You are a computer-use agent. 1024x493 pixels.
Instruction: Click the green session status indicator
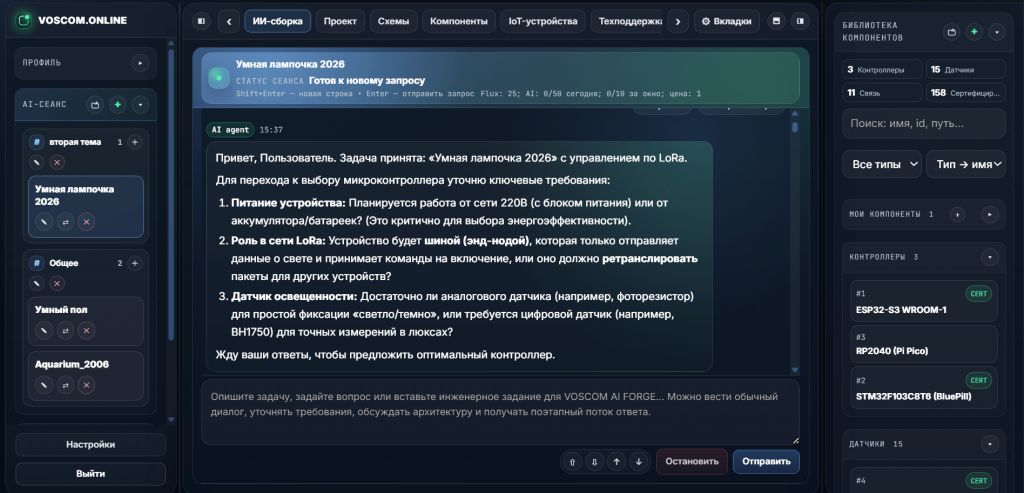tap(219, 78)
